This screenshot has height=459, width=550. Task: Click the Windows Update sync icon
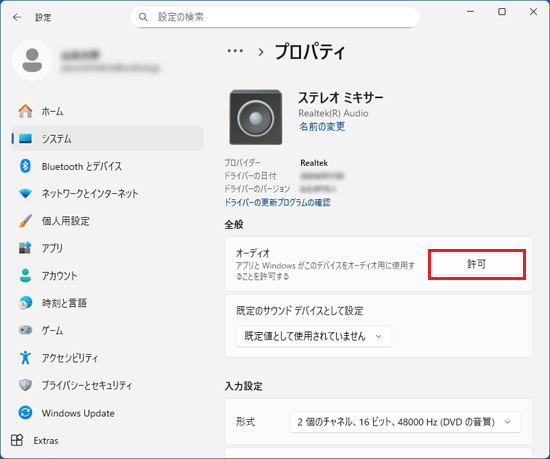coord(25,412)
